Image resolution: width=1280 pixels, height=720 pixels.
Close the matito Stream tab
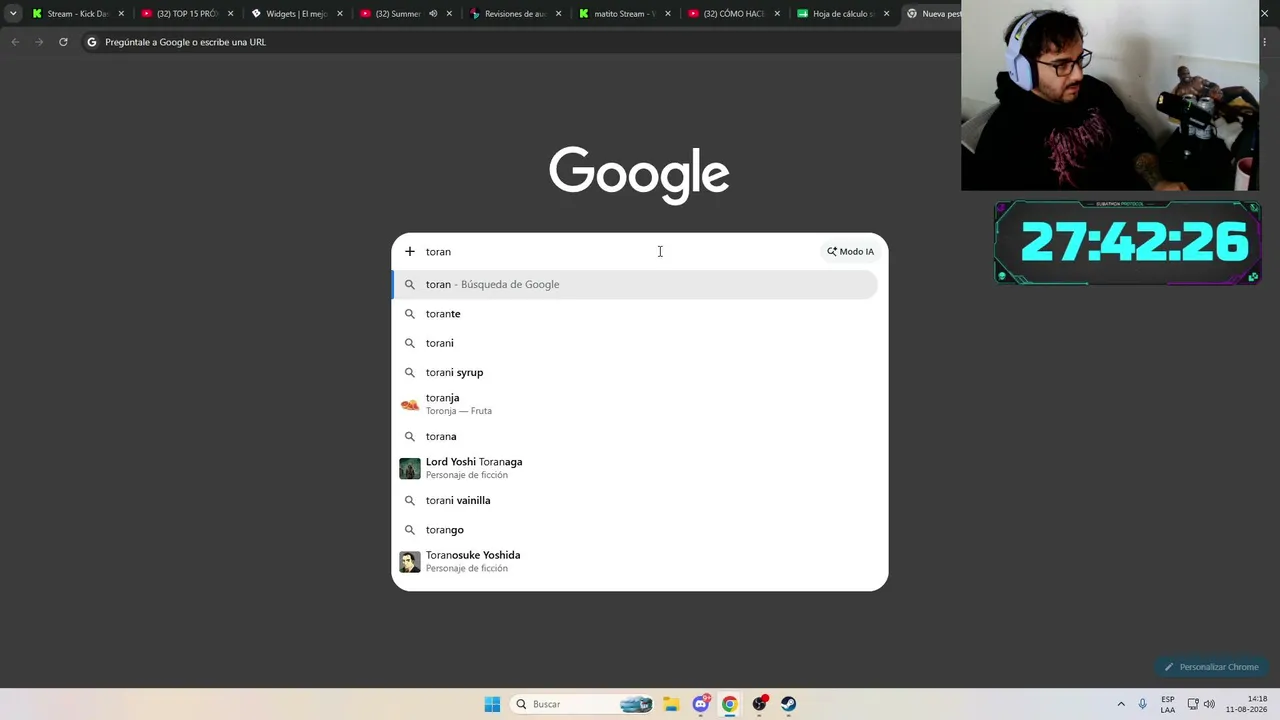[x=667, y=14]
